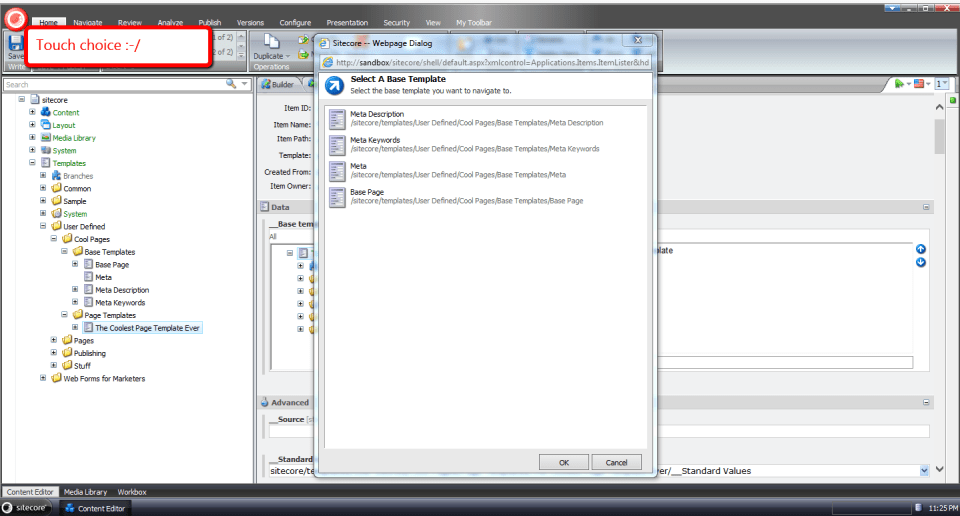Click the editor vertical scrollbar down arrow
Image resolution: width=960 pixels, height=516 pixels.
pos(939,469)
